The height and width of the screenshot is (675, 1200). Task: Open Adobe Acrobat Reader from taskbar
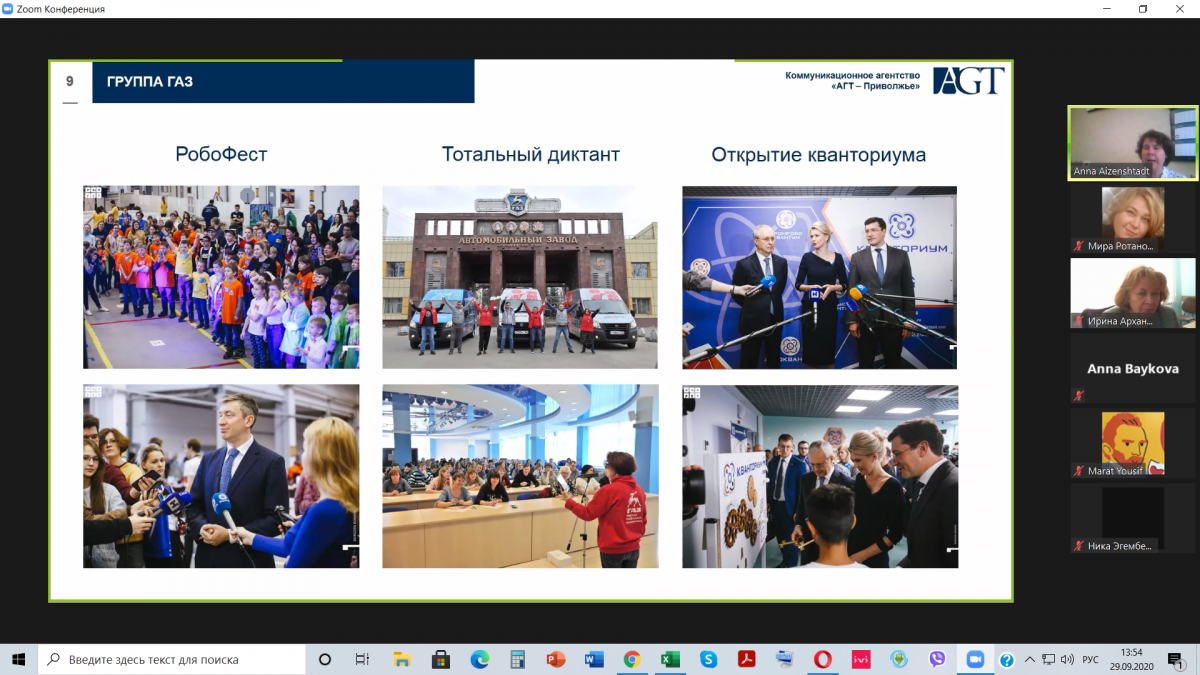pyautogui.click(x=746, y=659)
